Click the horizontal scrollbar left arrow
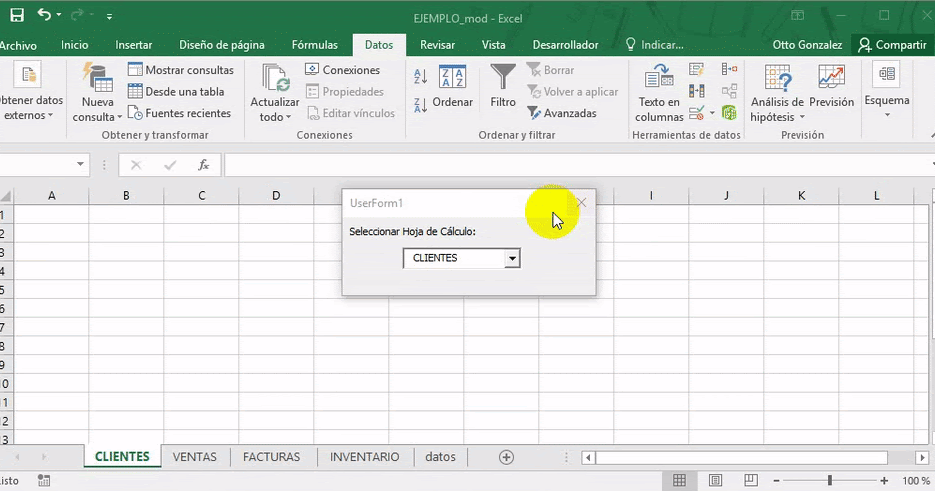The height and width of the screenshot is (491, 935). click(x=588, y=458)
